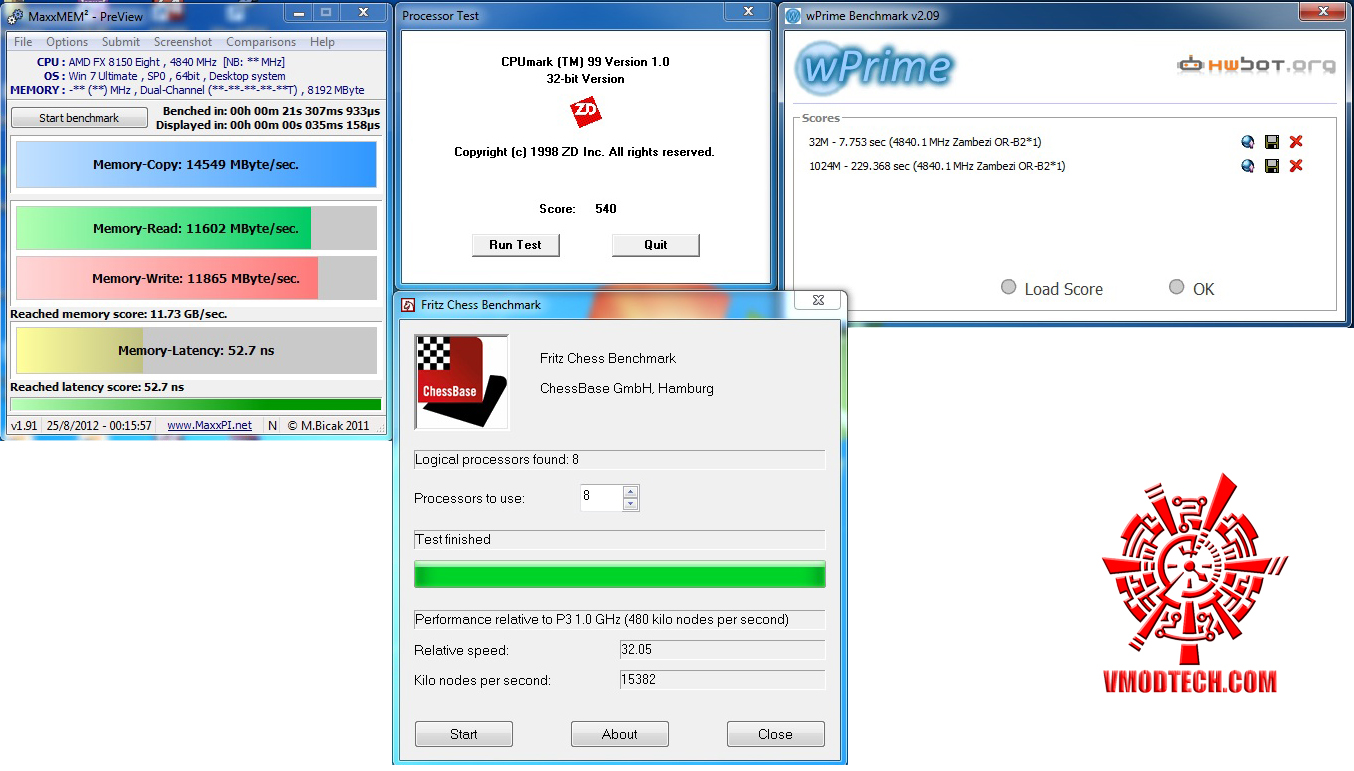Screen dimensions: 1354x771
Task: Delete the 1024M wPrime score with the red X
Action: [x=1296, y=166]
